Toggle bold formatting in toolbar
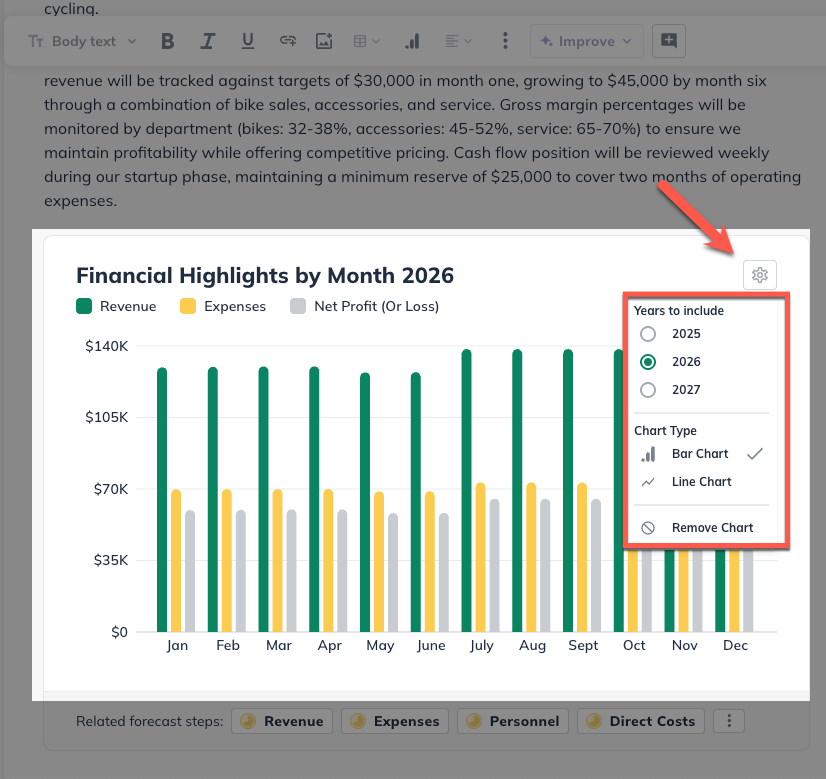The image size is (826, 779). click(x=168, y=41)
